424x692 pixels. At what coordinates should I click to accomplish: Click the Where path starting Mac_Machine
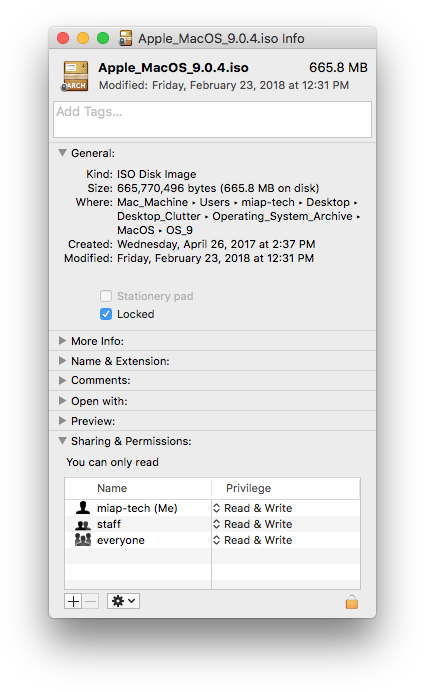pos(238,216)
